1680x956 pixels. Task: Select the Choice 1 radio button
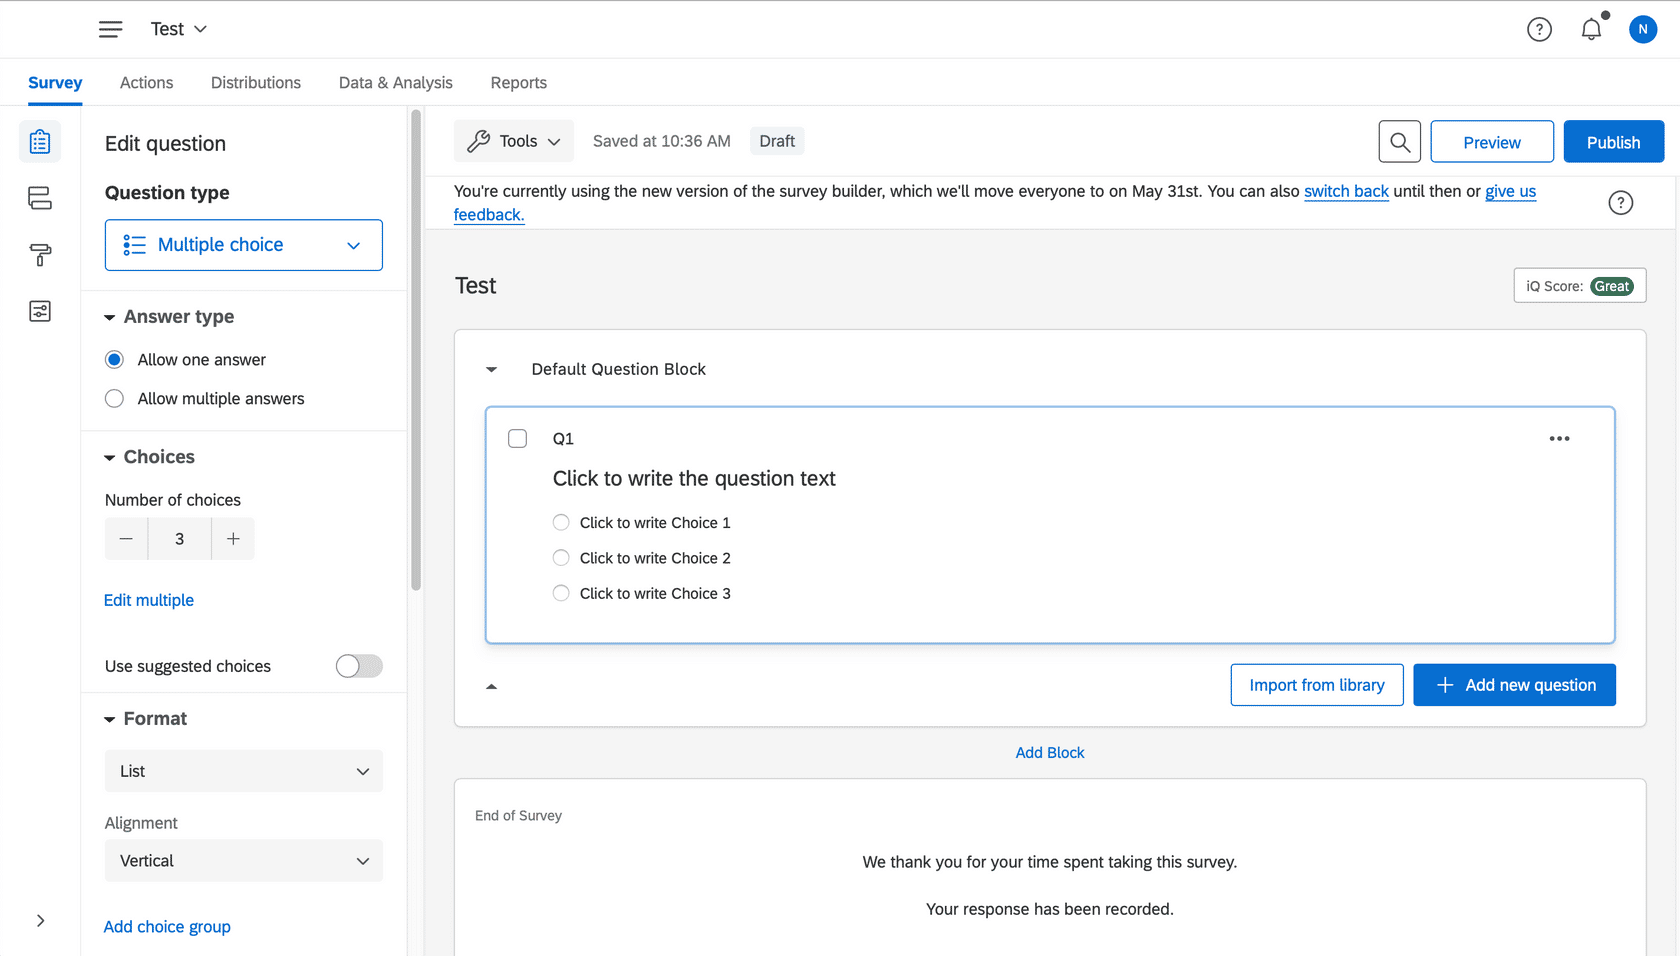pyautogui.click(x=561, y=522)
